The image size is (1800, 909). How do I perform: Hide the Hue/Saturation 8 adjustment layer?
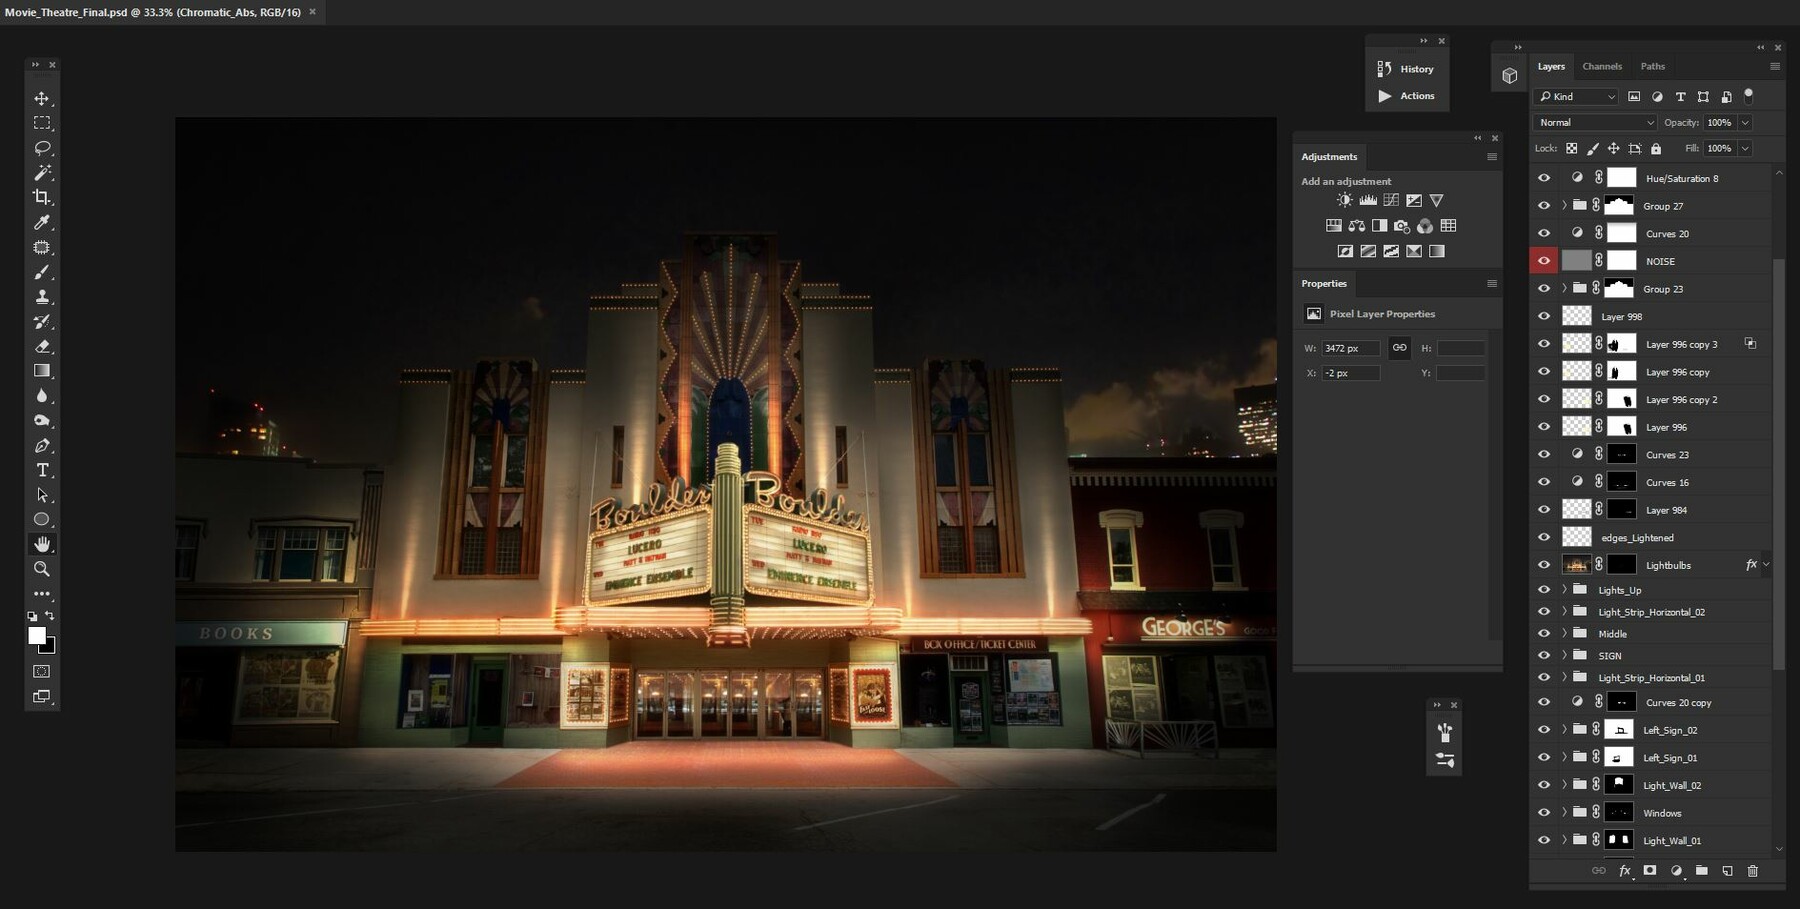click(1543, 177)
